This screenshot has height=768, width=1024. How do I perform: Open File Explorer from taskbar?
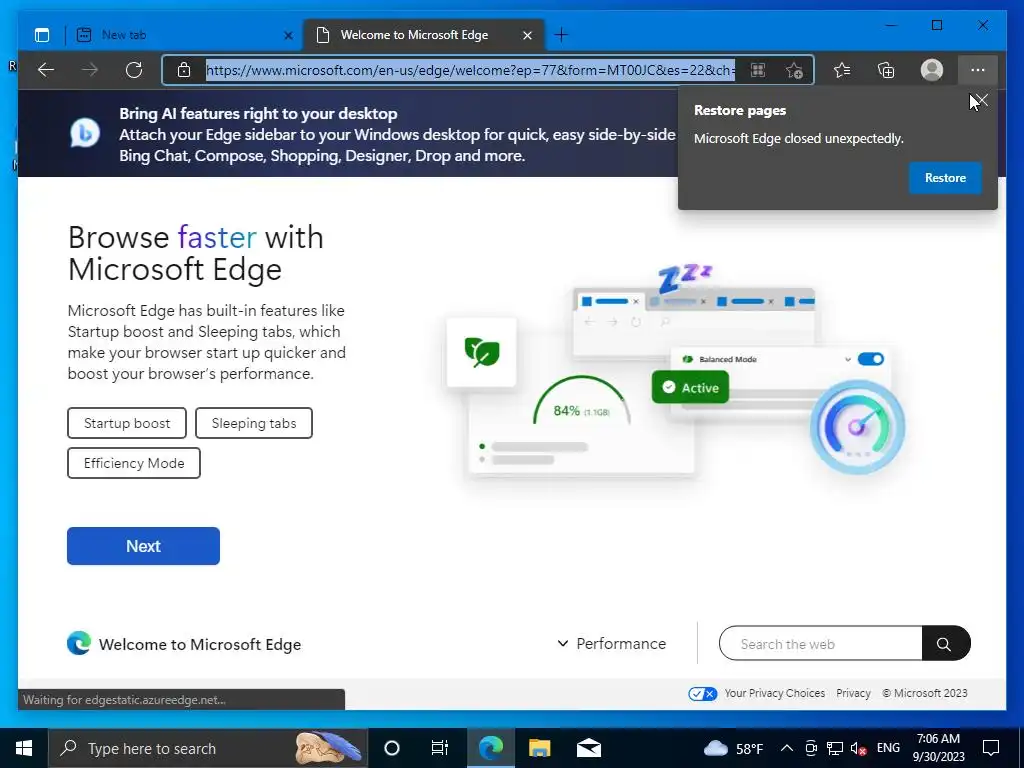click(x=539, y=748)
